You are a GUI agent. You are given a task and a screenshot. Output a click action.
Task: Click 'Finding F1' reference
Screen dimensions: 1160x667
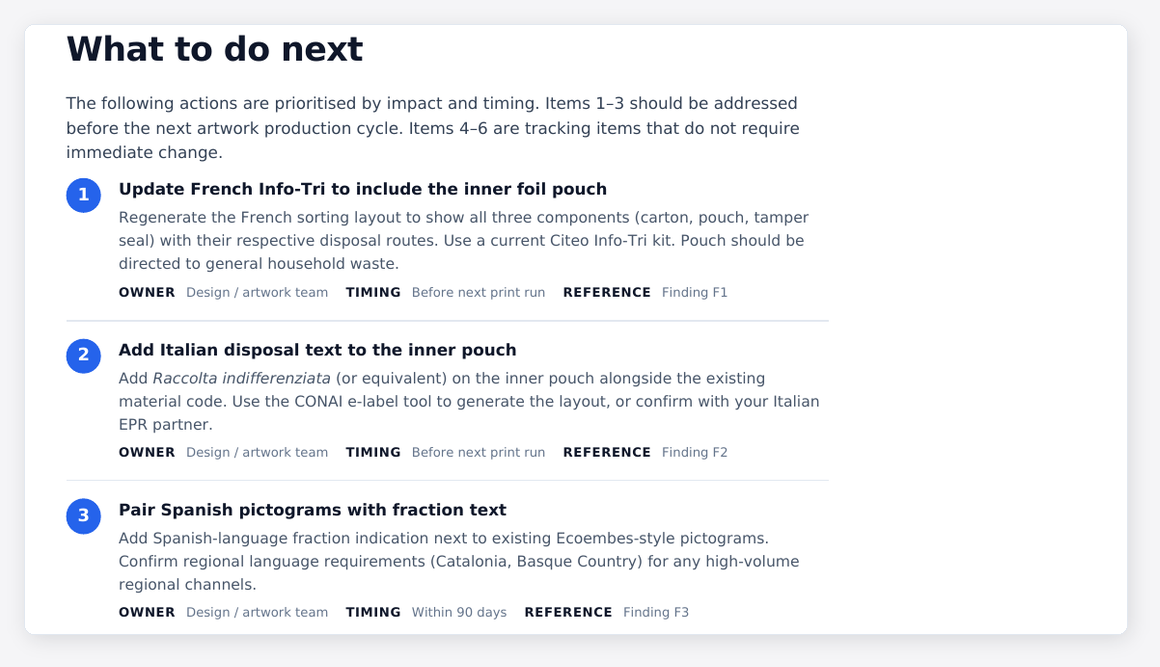[x=695, y=292]
